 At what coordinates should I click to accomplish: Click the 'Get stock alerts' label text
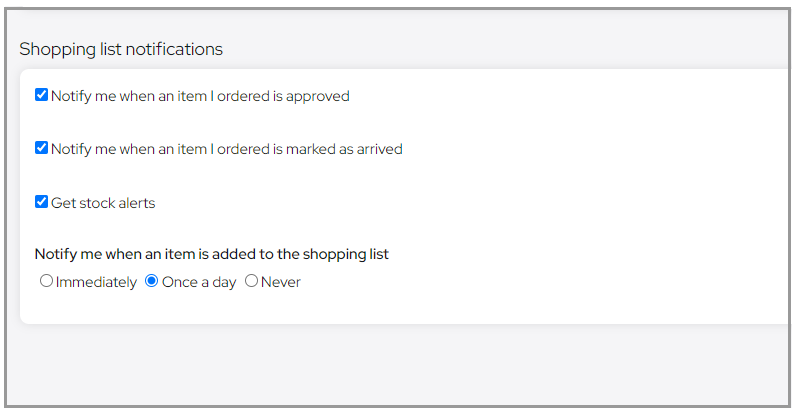[x=103, y=203]
